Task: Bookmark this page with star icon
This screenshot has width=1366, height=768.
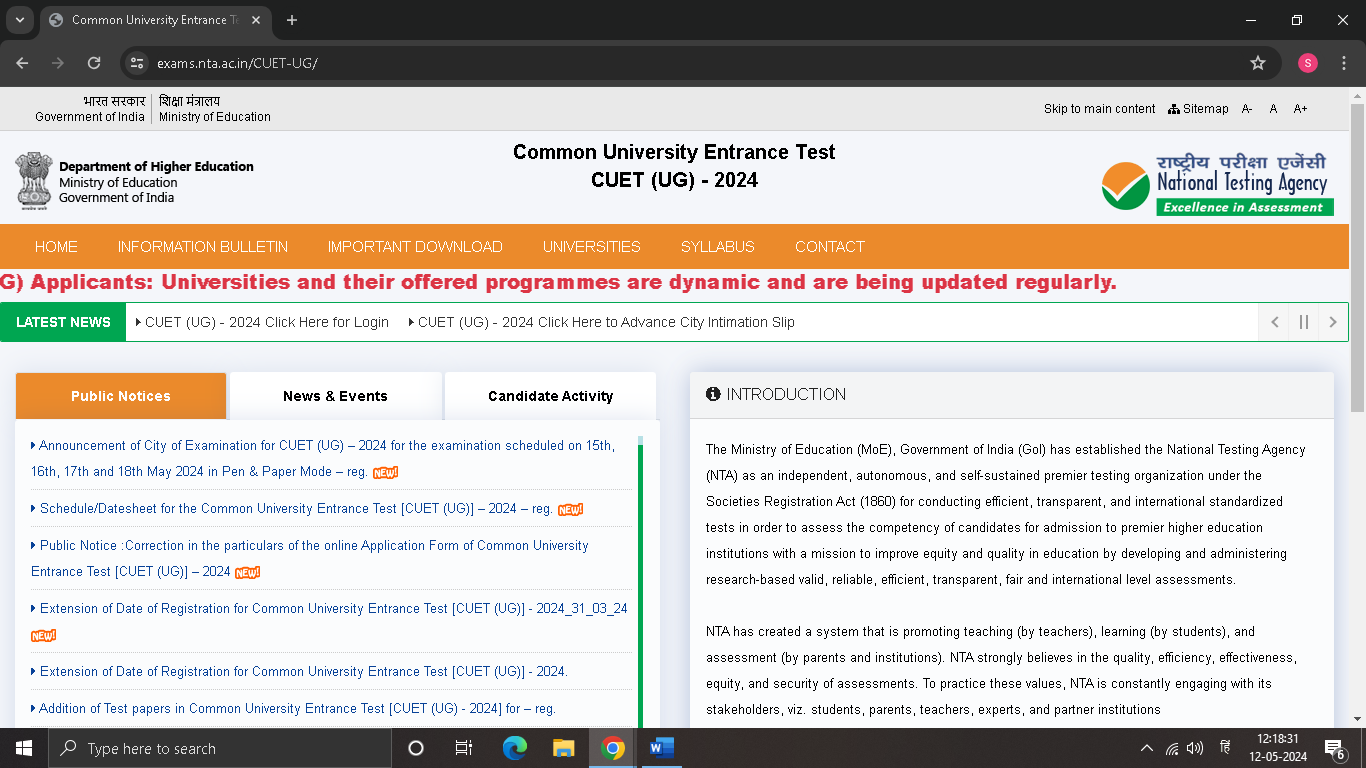Action: [1258, 63]
